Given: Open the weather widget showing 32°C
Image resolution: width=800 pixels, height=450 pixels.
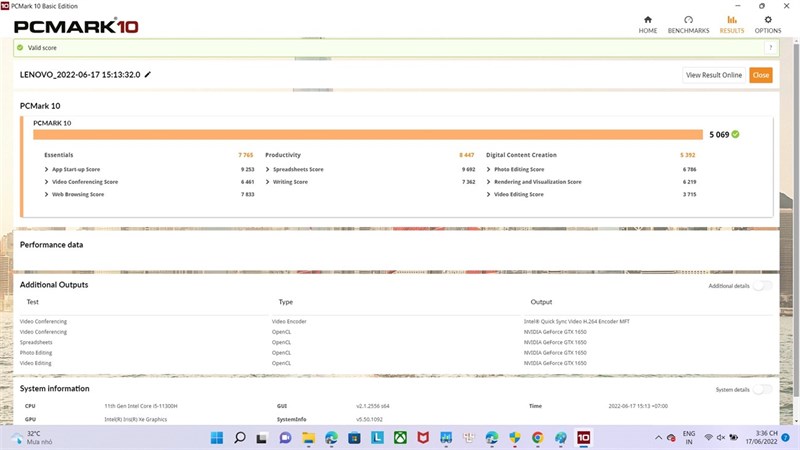Looking at the screenshot, I should [x=32, y=438].
